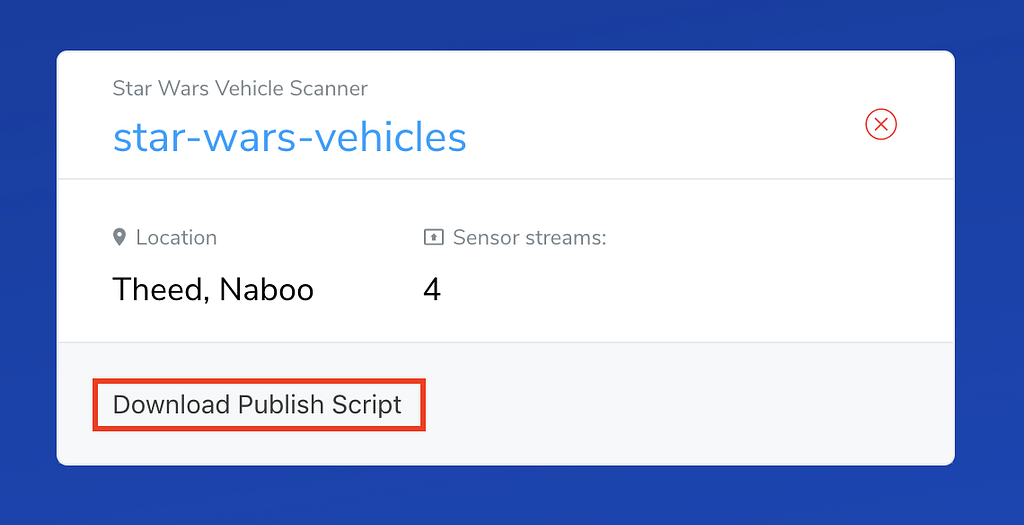
Task: Select the Theed, Naboo location text
Action: click(x=213, y=289)
